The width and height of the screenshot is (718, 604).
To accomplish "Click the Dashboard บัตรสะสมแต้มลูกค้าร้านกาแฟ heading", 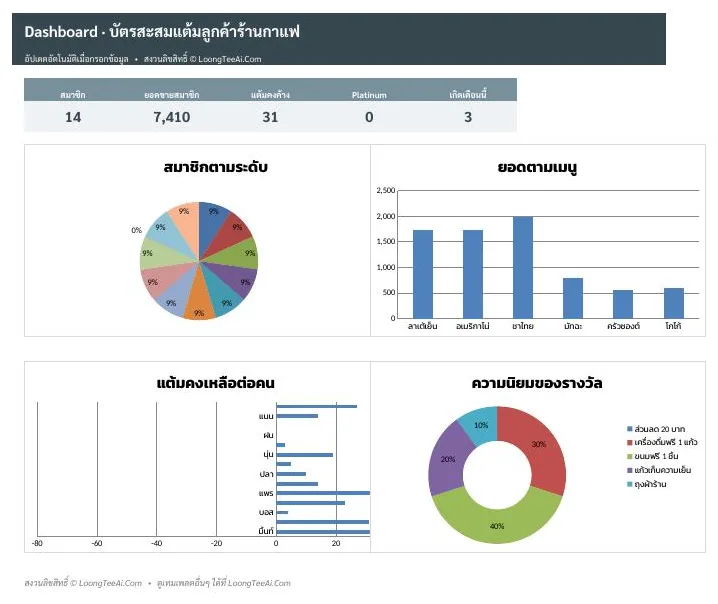I will click(x=162, y=32).
